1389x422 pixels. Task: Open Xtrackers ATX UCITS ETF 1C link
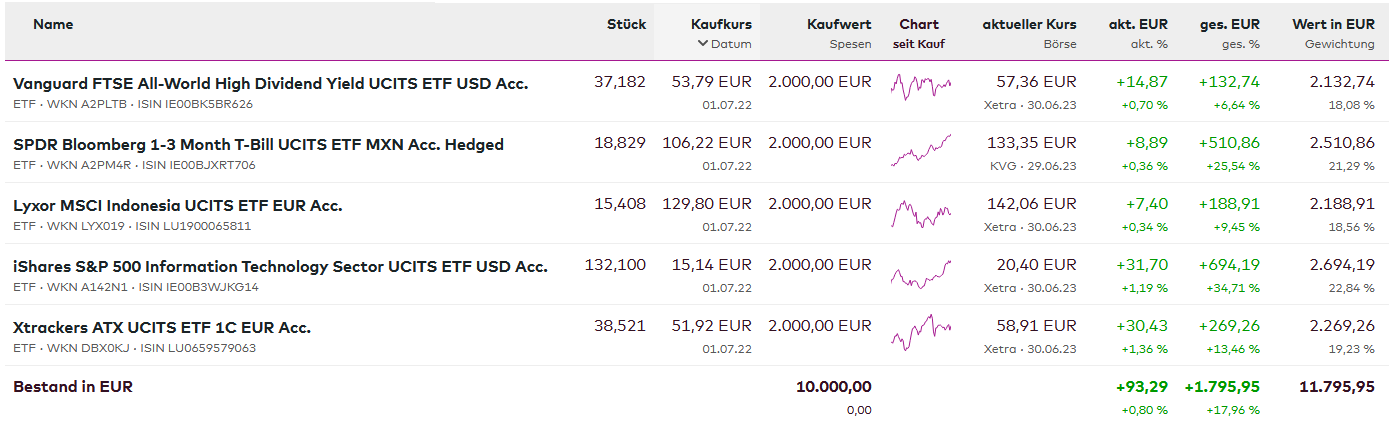tap(162, 328)
